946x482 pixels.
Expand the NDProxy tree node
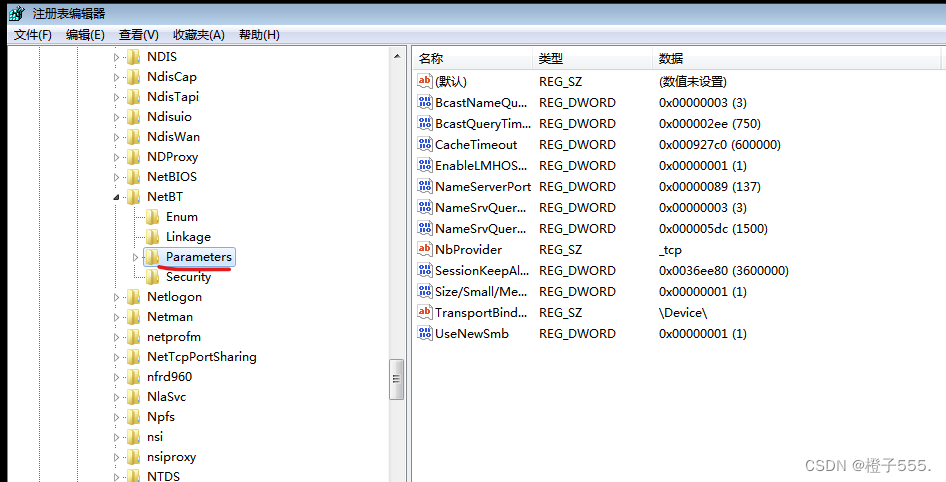[x=117, y=157]
